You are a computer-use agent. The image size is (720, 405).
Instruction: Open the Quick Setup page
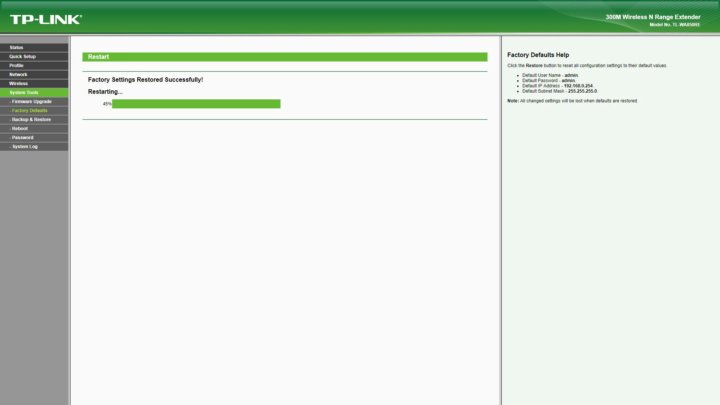(23, 56)
